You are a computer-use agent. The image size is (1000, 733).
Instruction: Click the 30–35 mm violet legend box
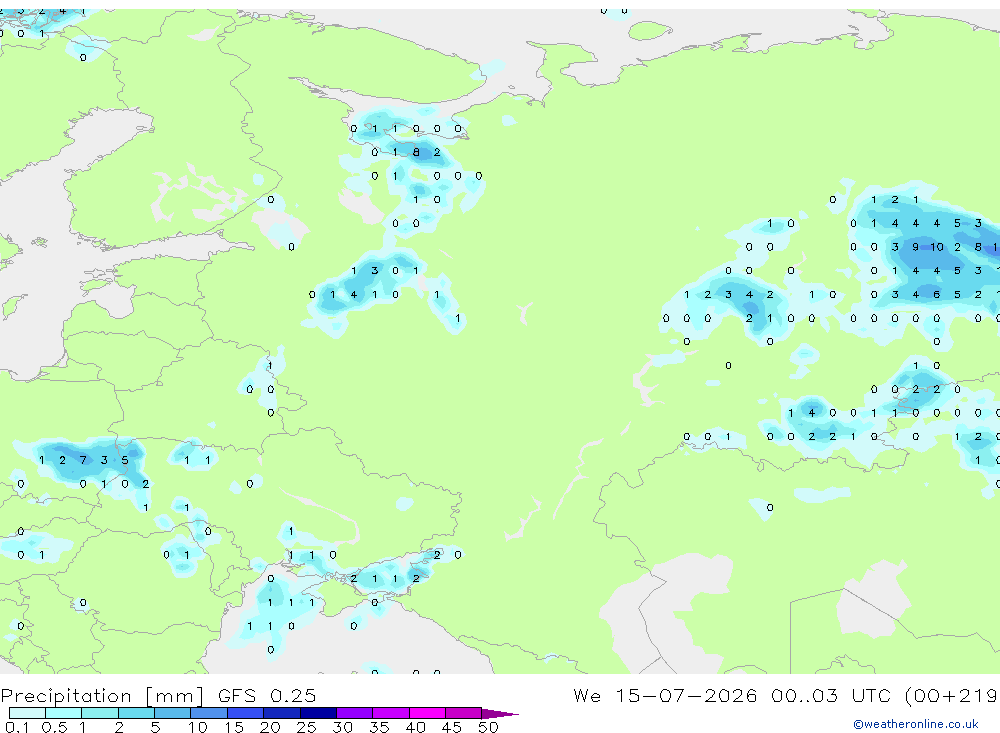coord(354,713)
